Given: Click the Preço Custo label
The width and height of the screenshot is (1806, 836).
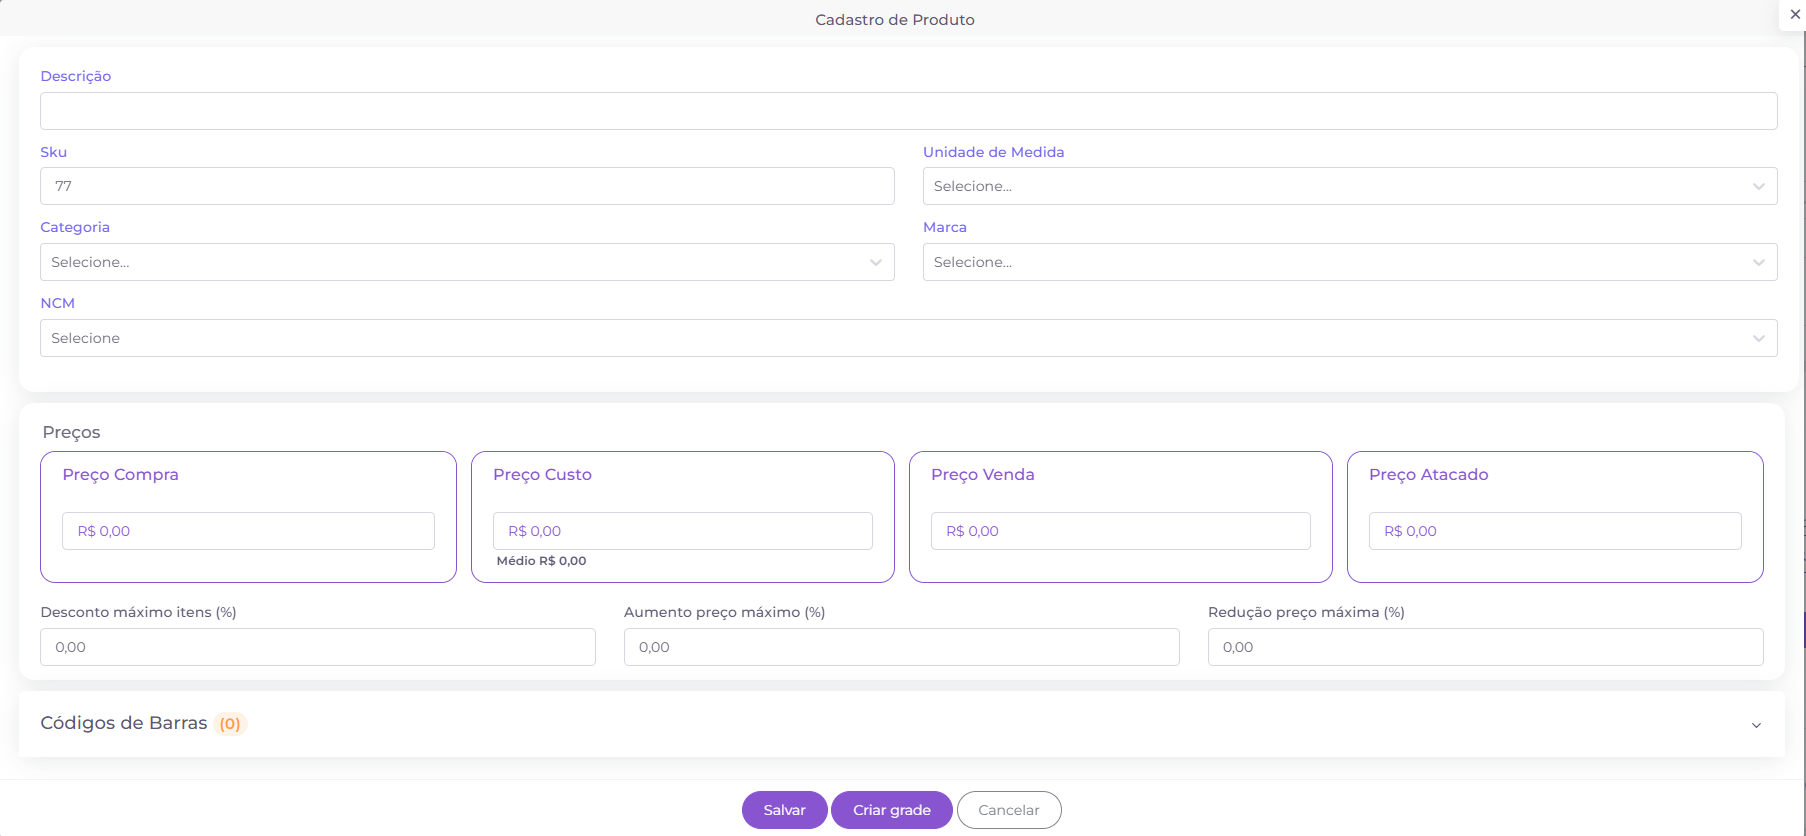Looking at the screenshot, I should pyautogui.click(x=542, y=475).
